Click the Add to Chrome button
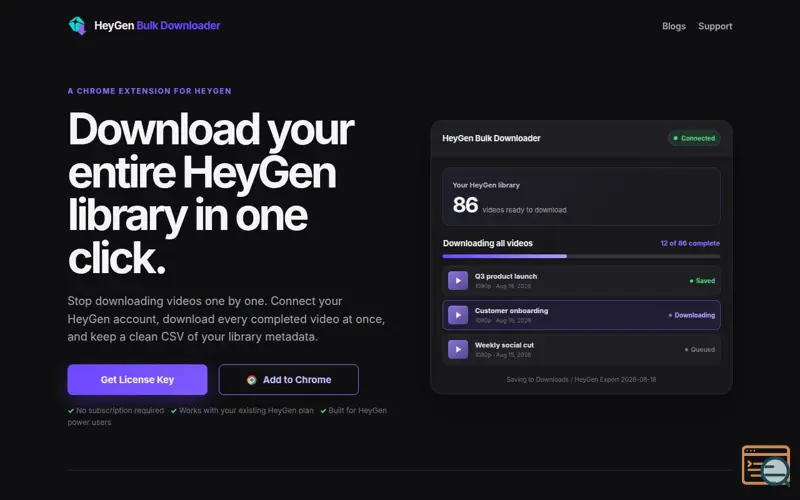 pyautogui.click(x=289, y=380)
